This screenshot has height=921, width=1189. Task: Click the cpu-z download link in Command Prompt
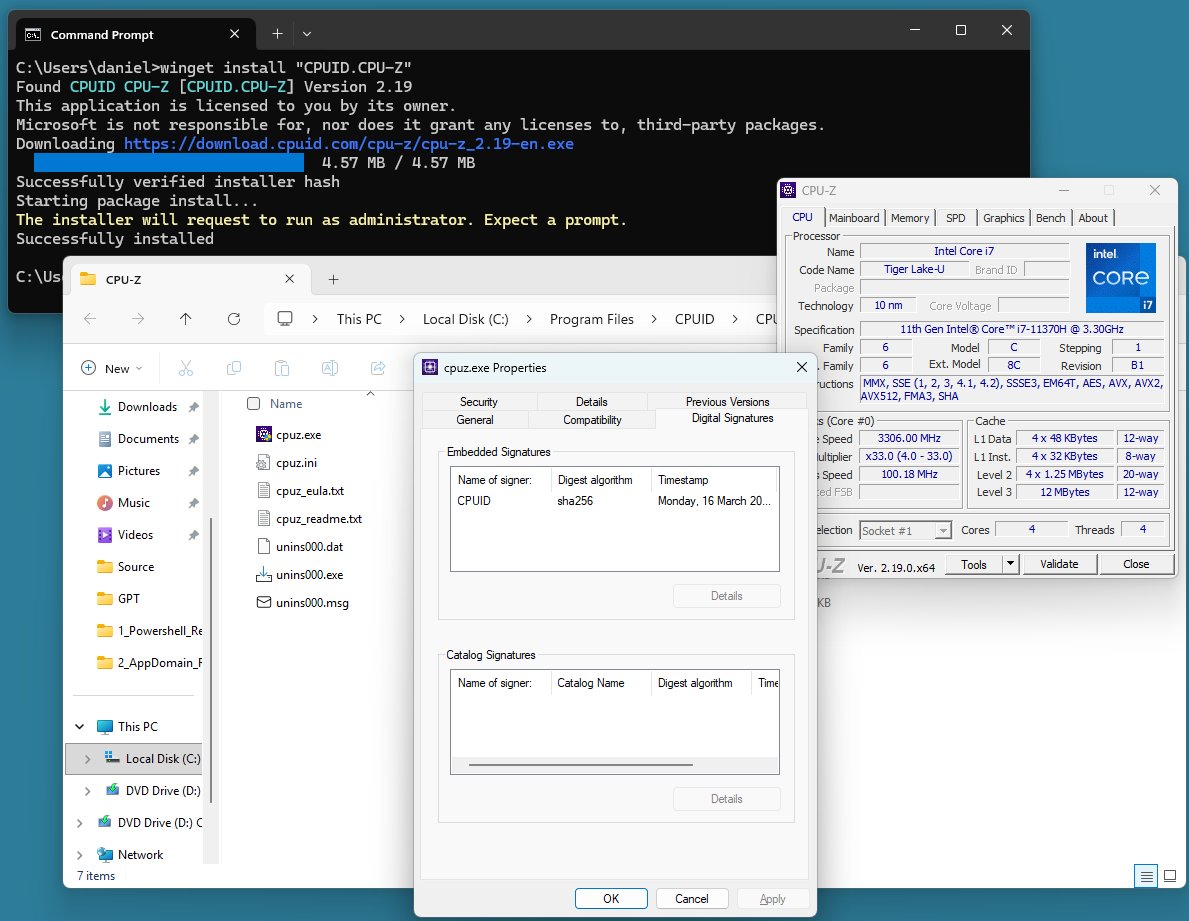tap(349, 144)
